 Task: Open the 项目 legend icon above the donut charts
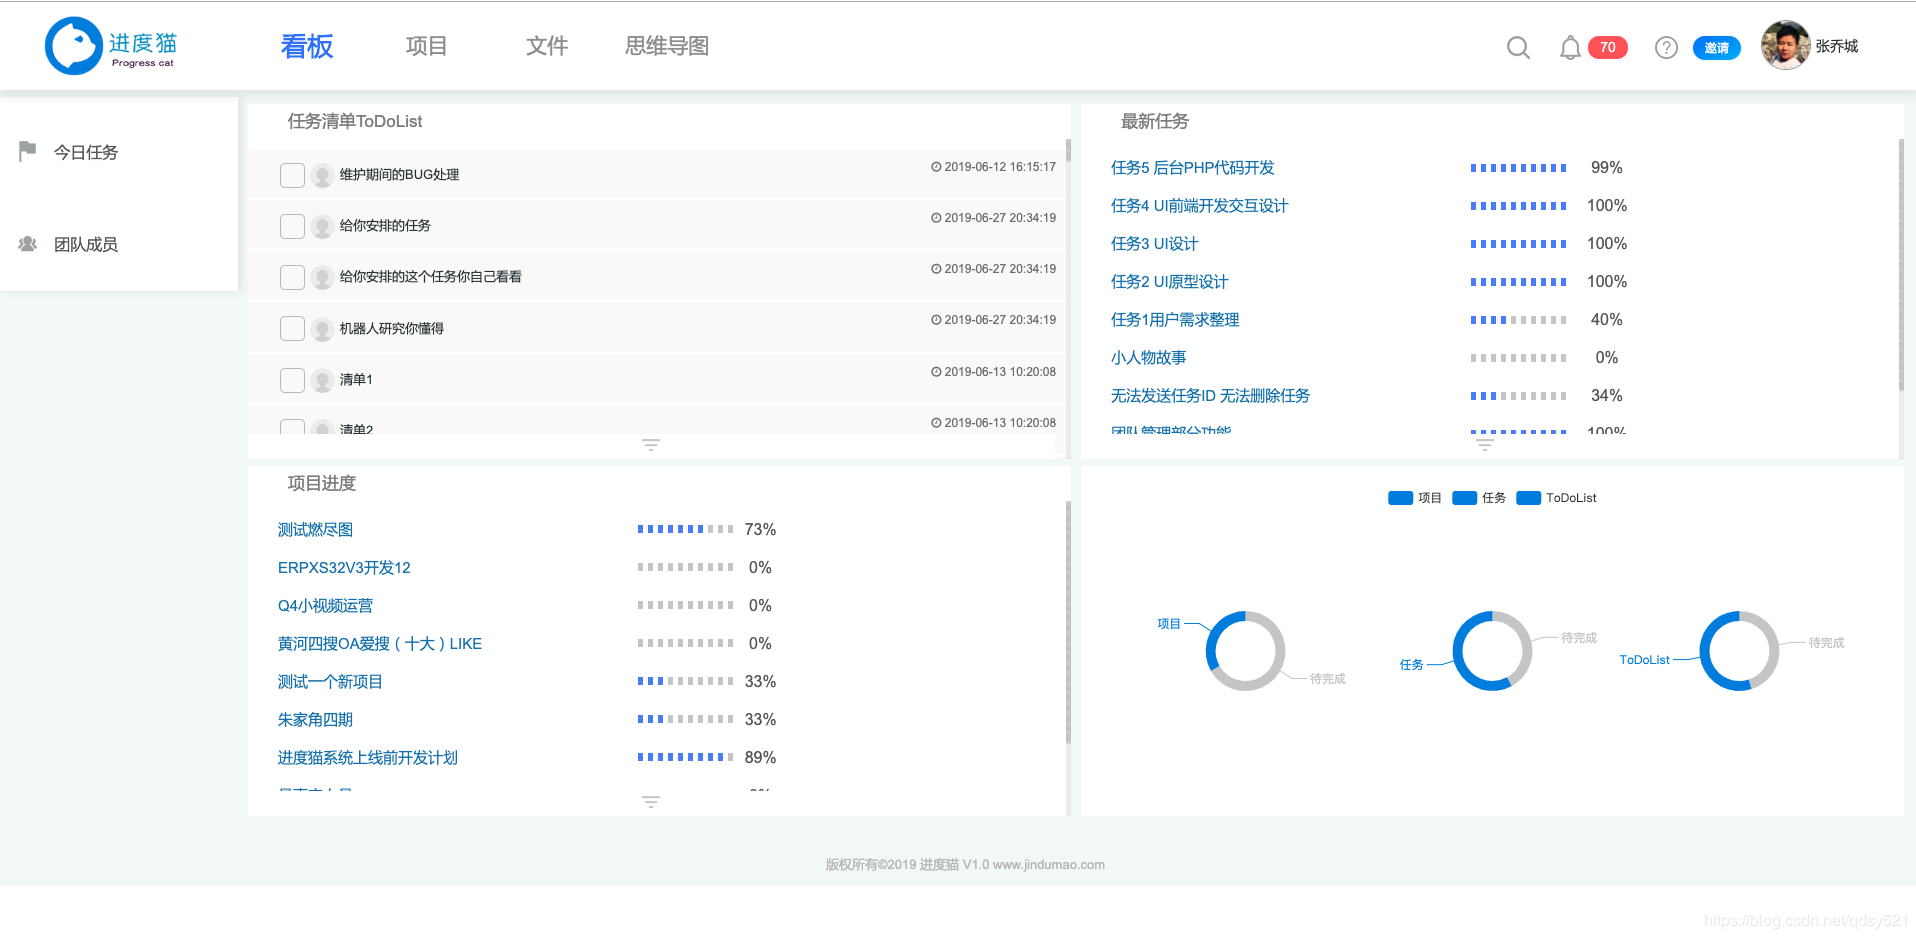(x=1399, y=497)
